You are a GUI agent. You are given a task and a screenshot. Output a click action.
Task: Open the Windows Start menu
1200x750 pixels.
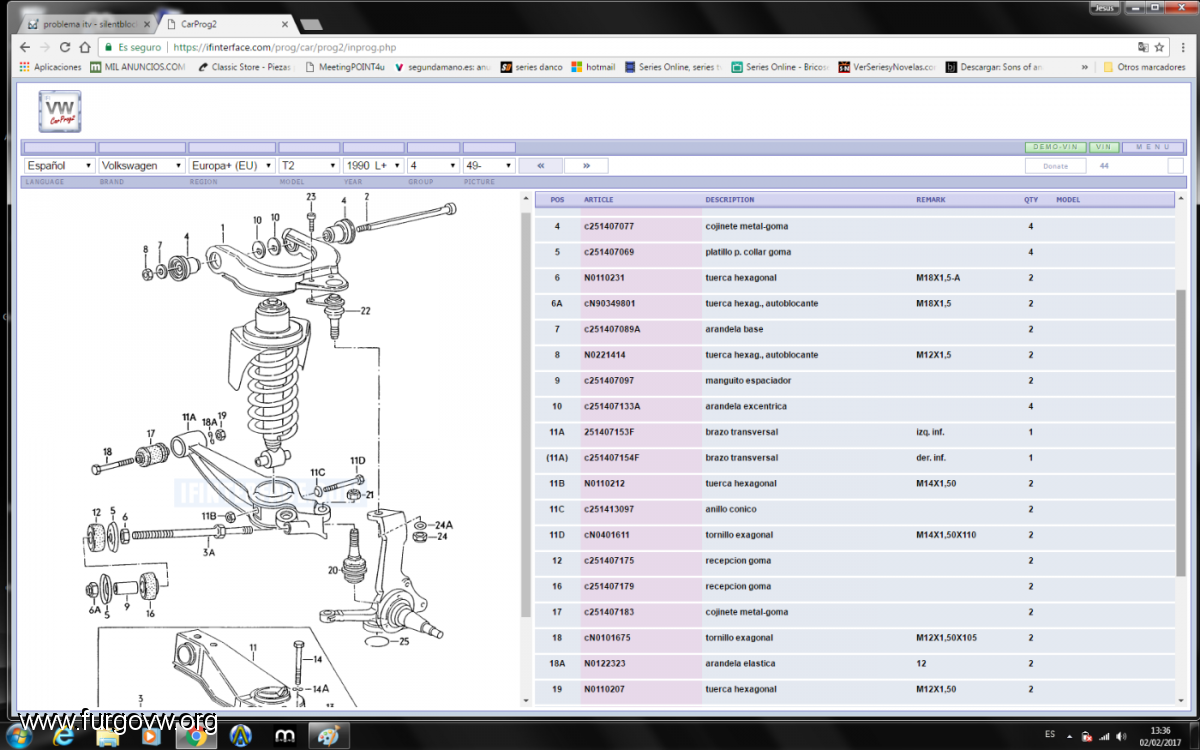pos(19,736)
